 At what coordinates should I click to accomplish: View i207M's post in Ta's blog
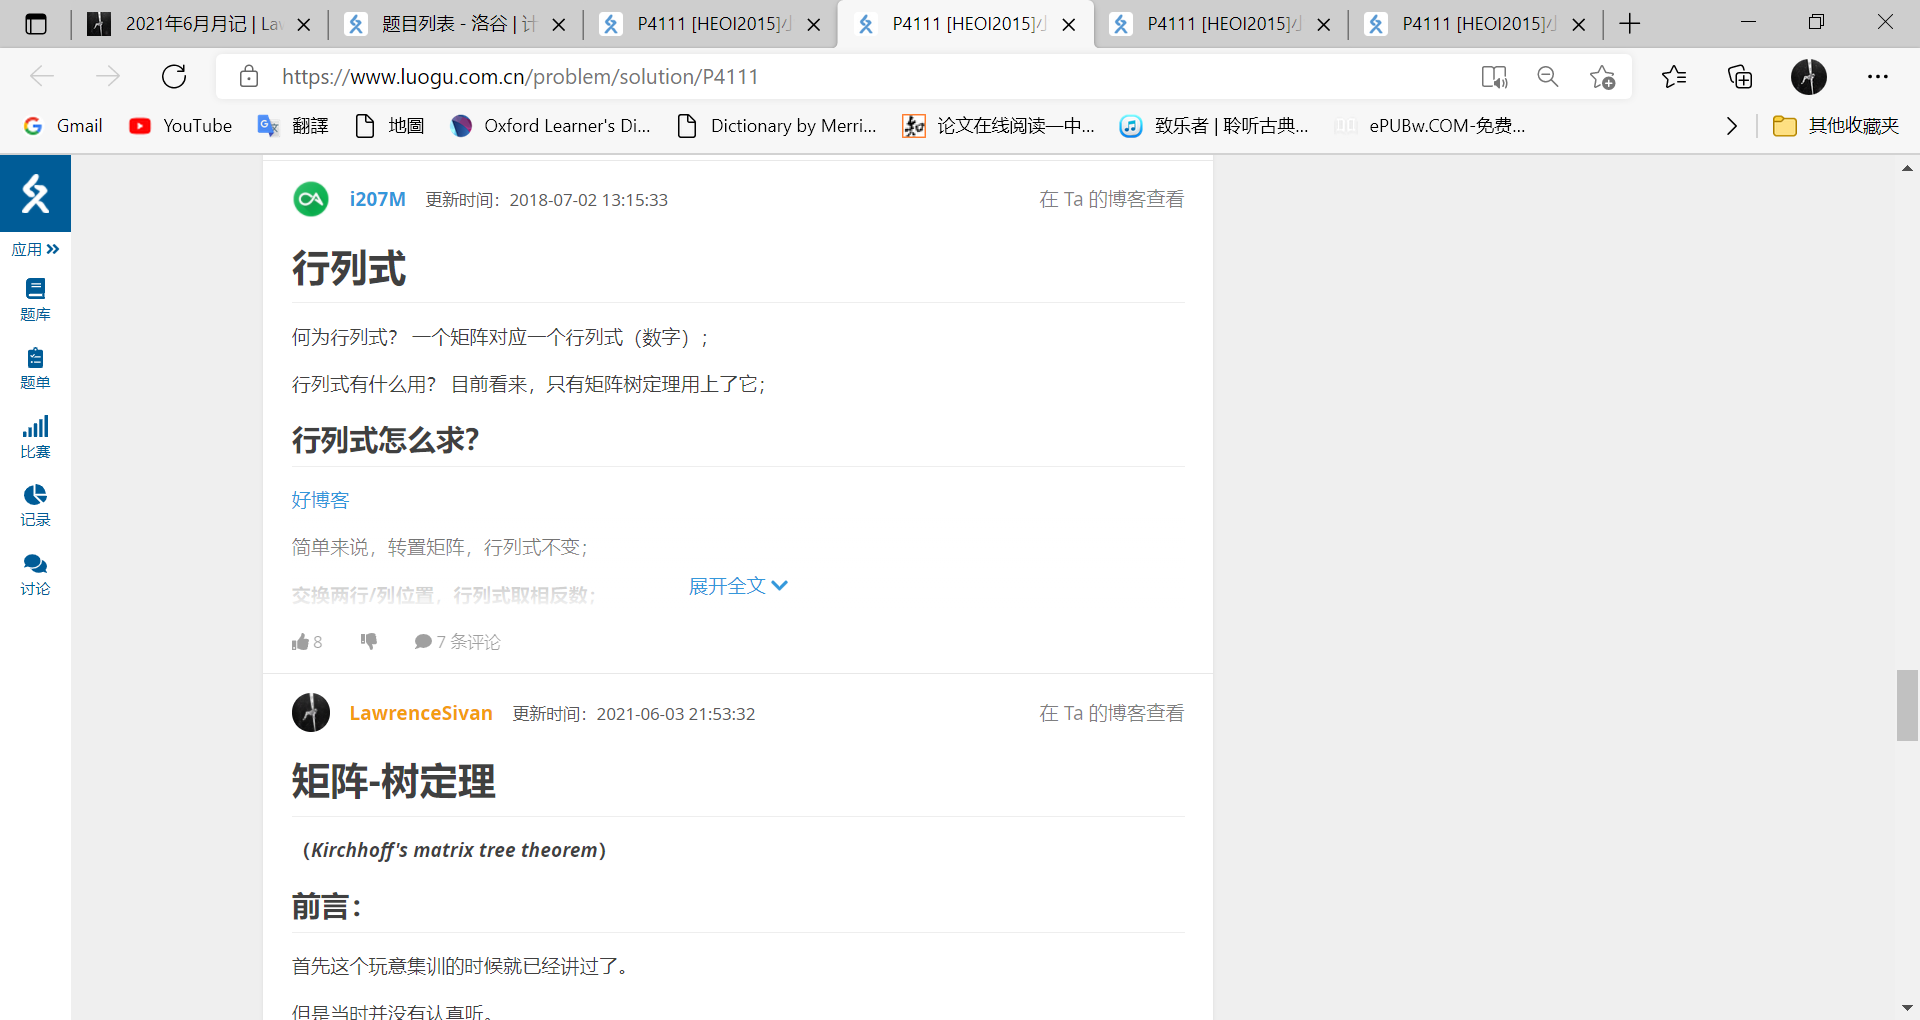click(x=1111, y=199)
